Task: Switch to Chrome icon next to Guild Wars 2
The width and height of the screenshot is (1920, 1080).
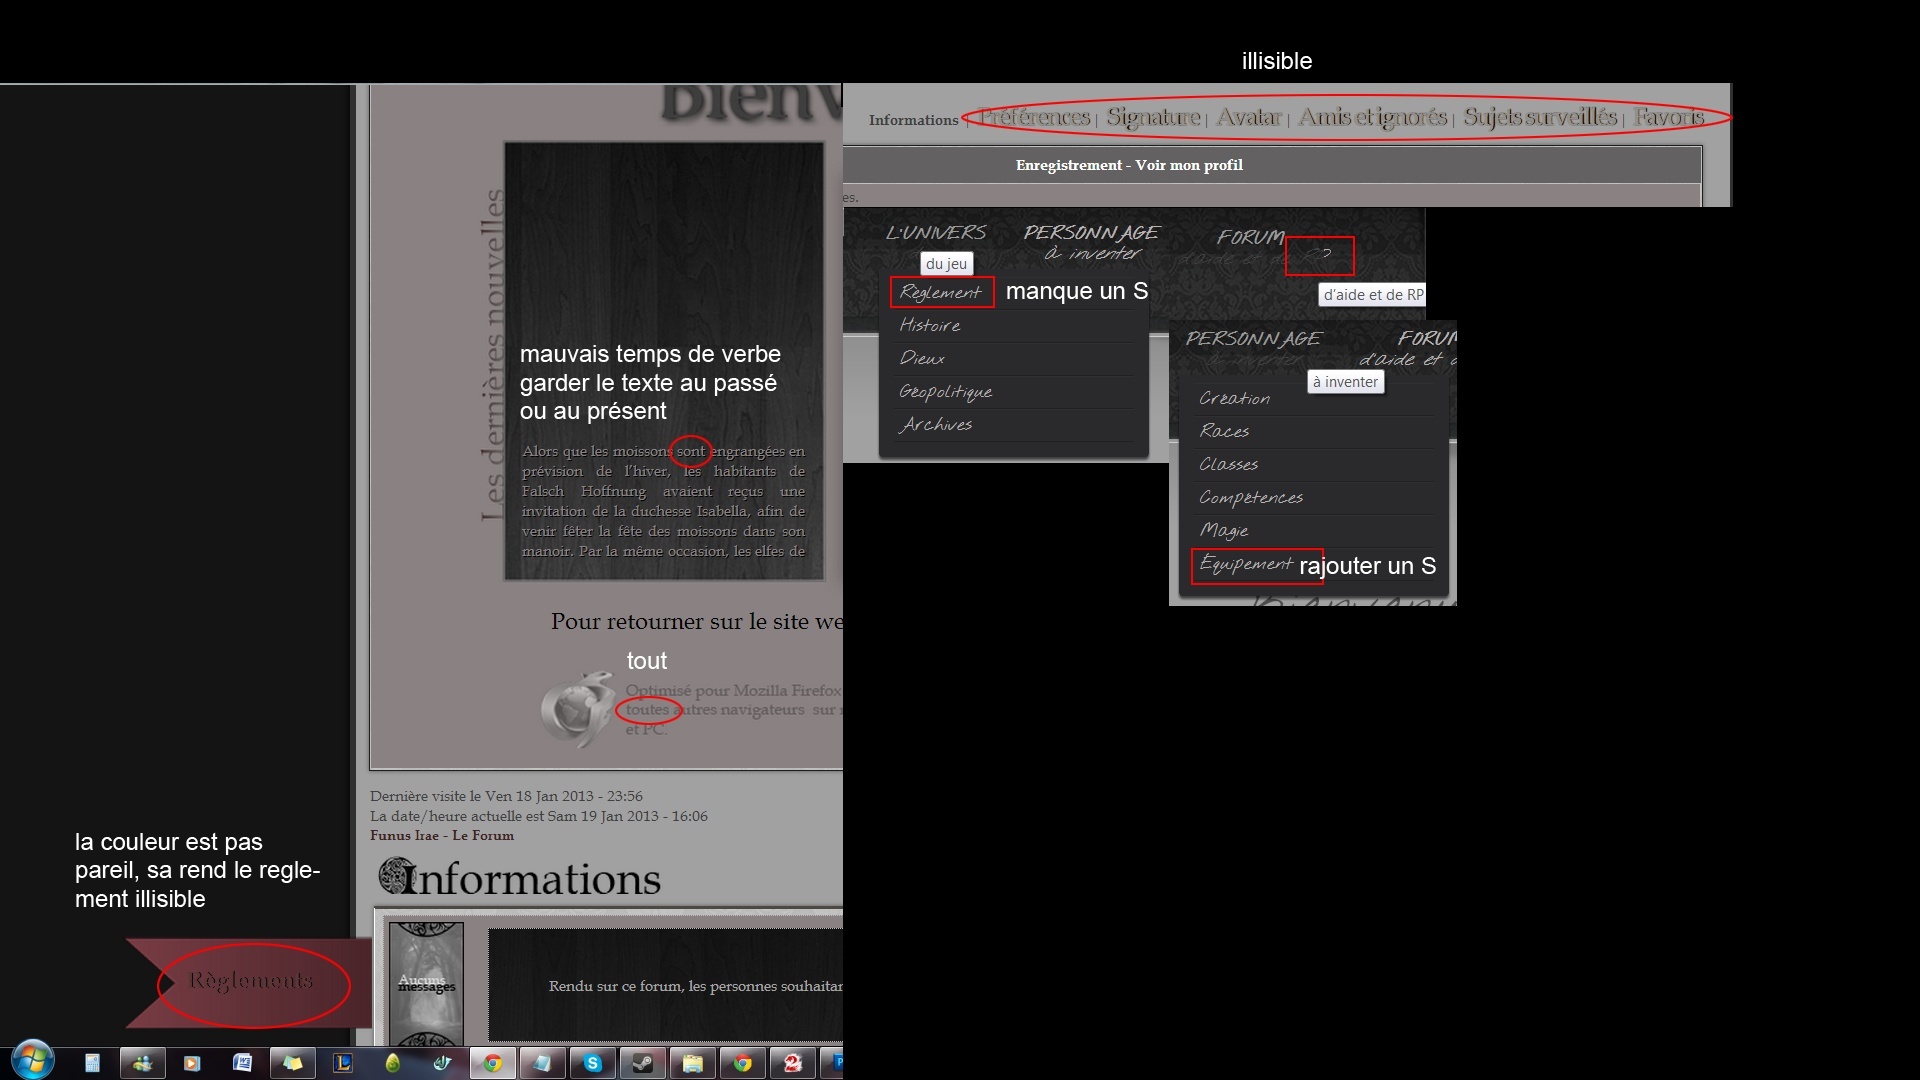Action: [x=742, y=1063]
